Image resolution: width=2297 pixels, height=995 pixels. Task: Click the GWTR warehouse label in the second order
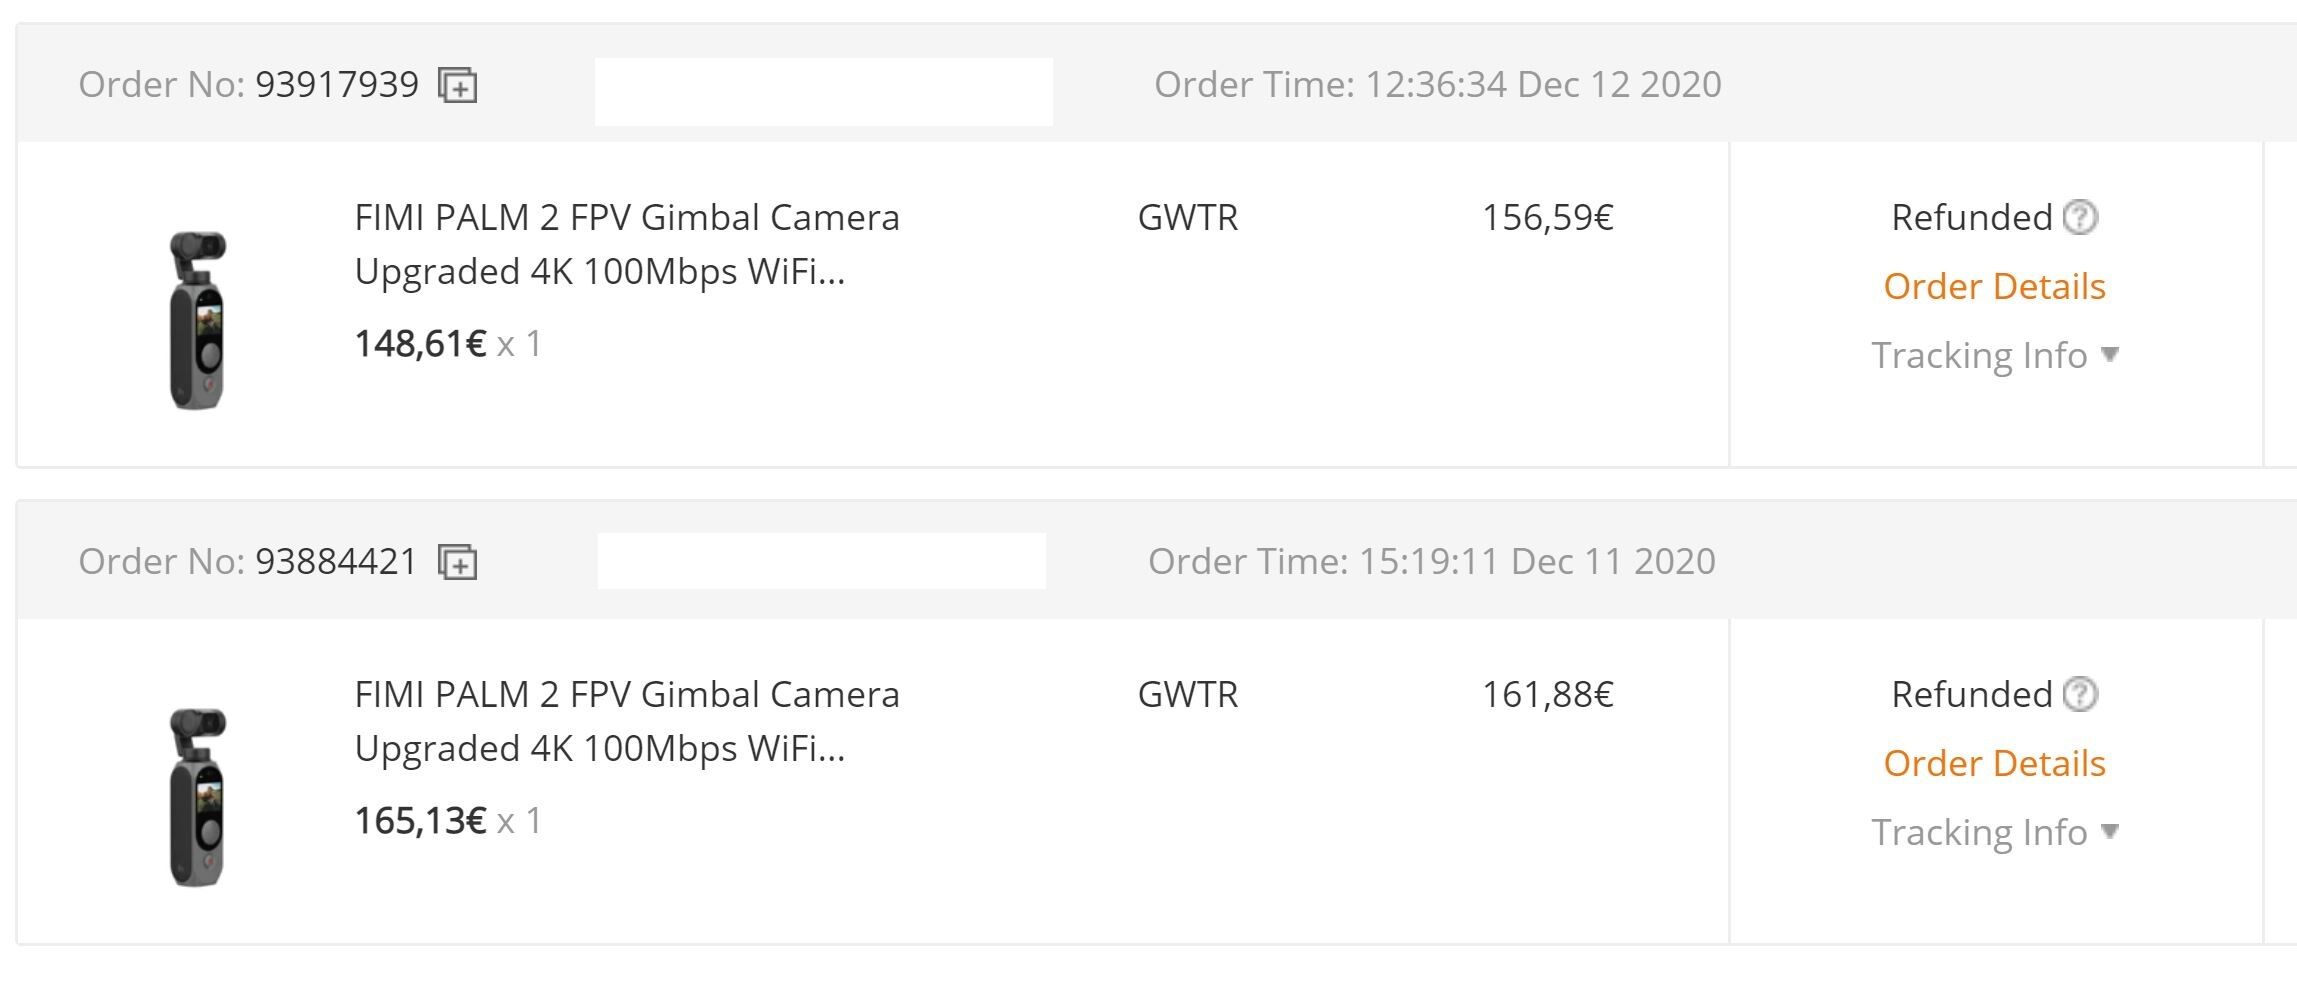pyautogui.click(x=1188, y=694)
